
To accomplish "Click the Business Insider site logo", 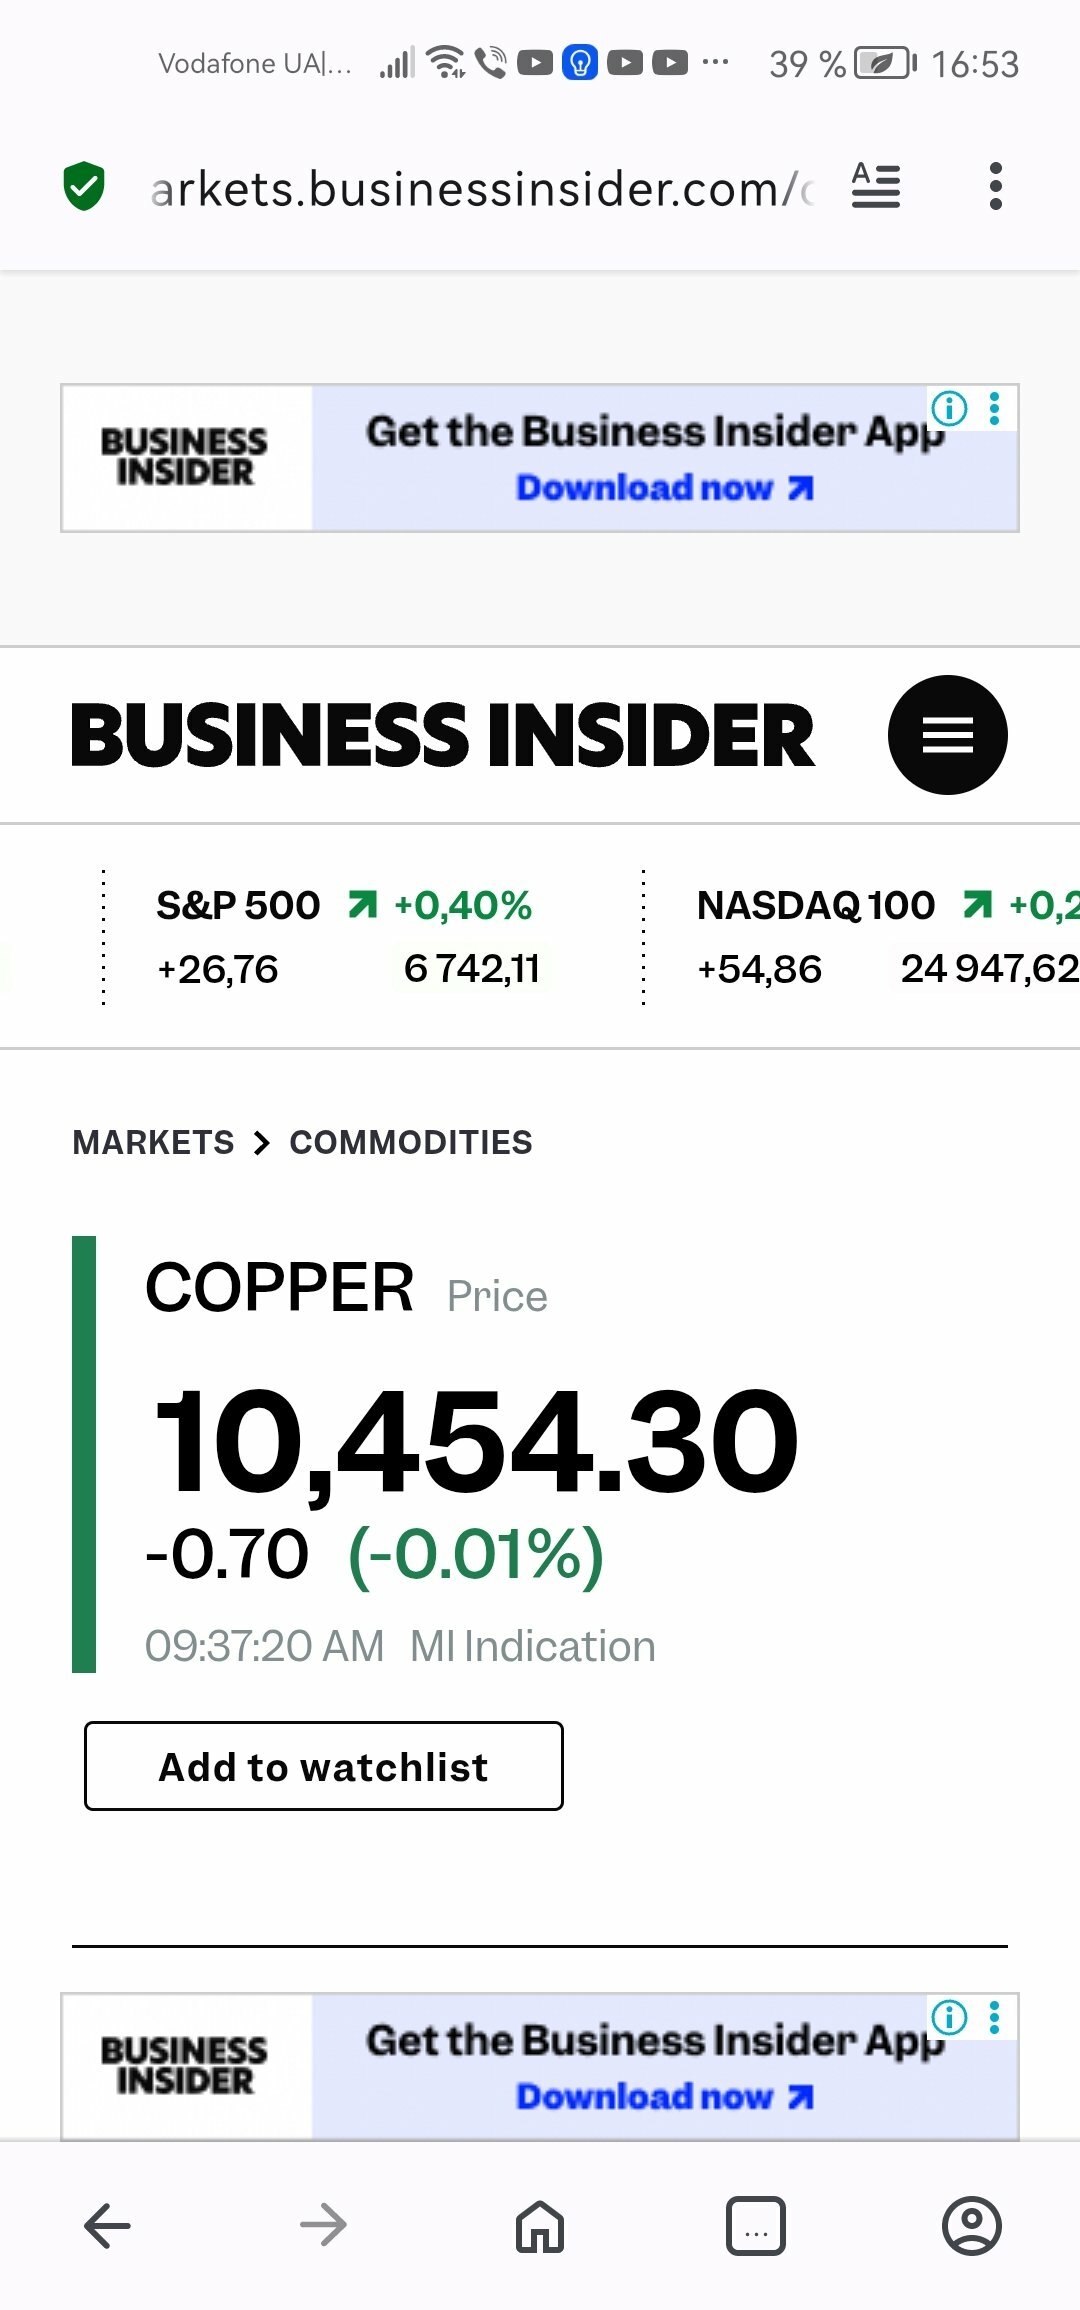I will pyautogui.click(x=442, y=735).
